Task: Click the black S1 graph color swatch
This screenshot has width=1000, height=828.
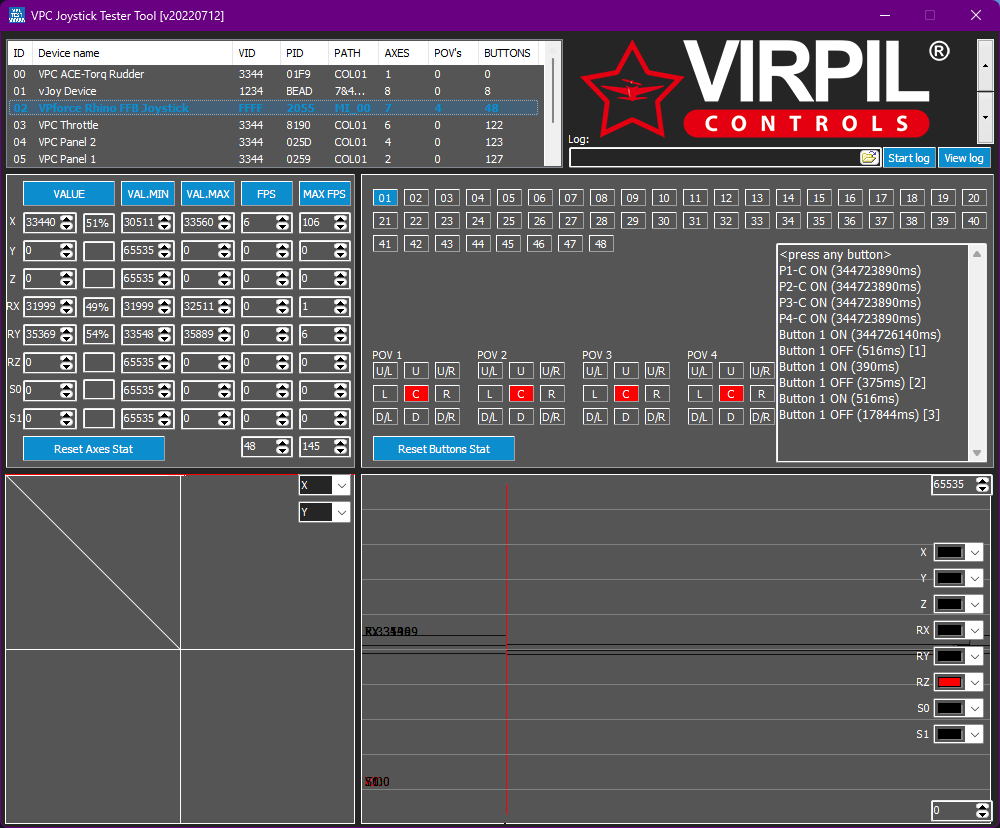Action: coord(950,734)
